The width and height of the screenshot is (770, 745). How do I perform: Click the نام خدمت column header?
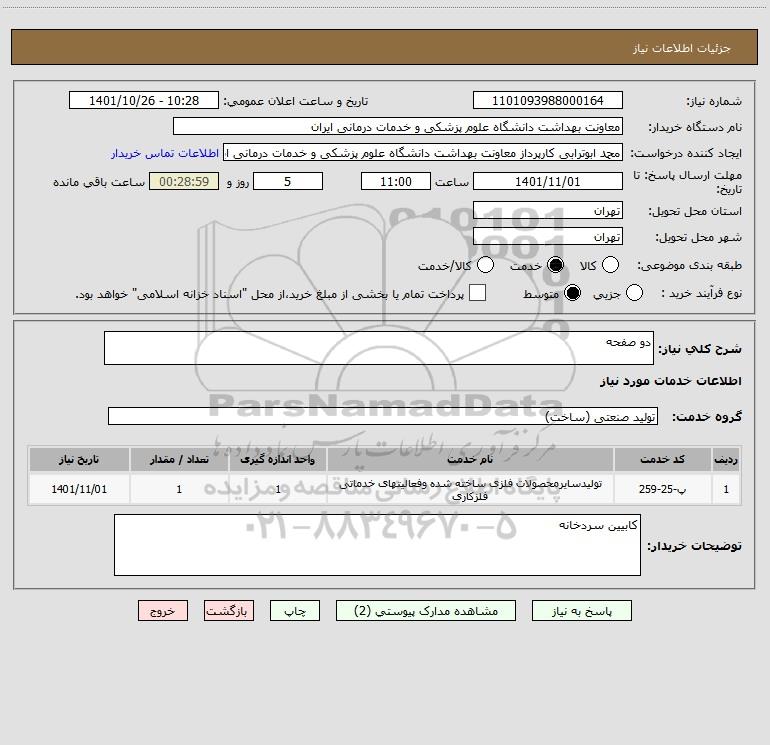coord(470,459)
